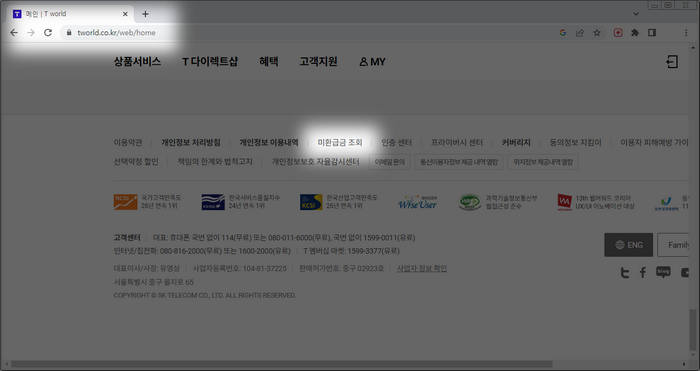Viewport: 700px width, 371px height.
Task: Click the KCSI award logo
Action: [311, 202]
